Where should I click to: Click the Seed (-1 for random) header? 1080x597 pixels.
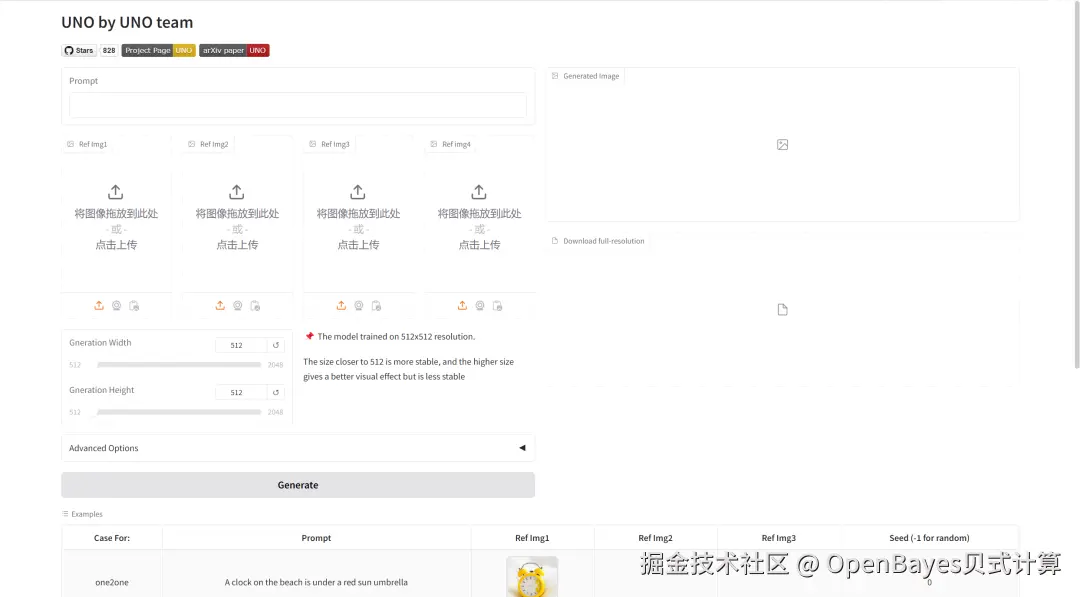(x=929, y=538)
